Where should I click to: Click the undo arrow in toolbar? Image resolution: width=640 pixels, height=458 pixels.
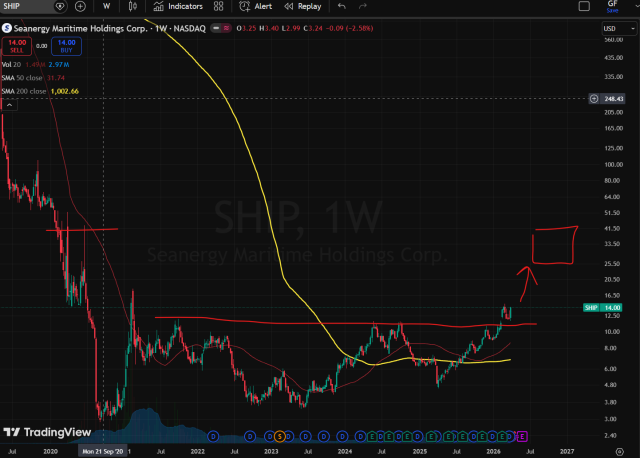point(341,6)
